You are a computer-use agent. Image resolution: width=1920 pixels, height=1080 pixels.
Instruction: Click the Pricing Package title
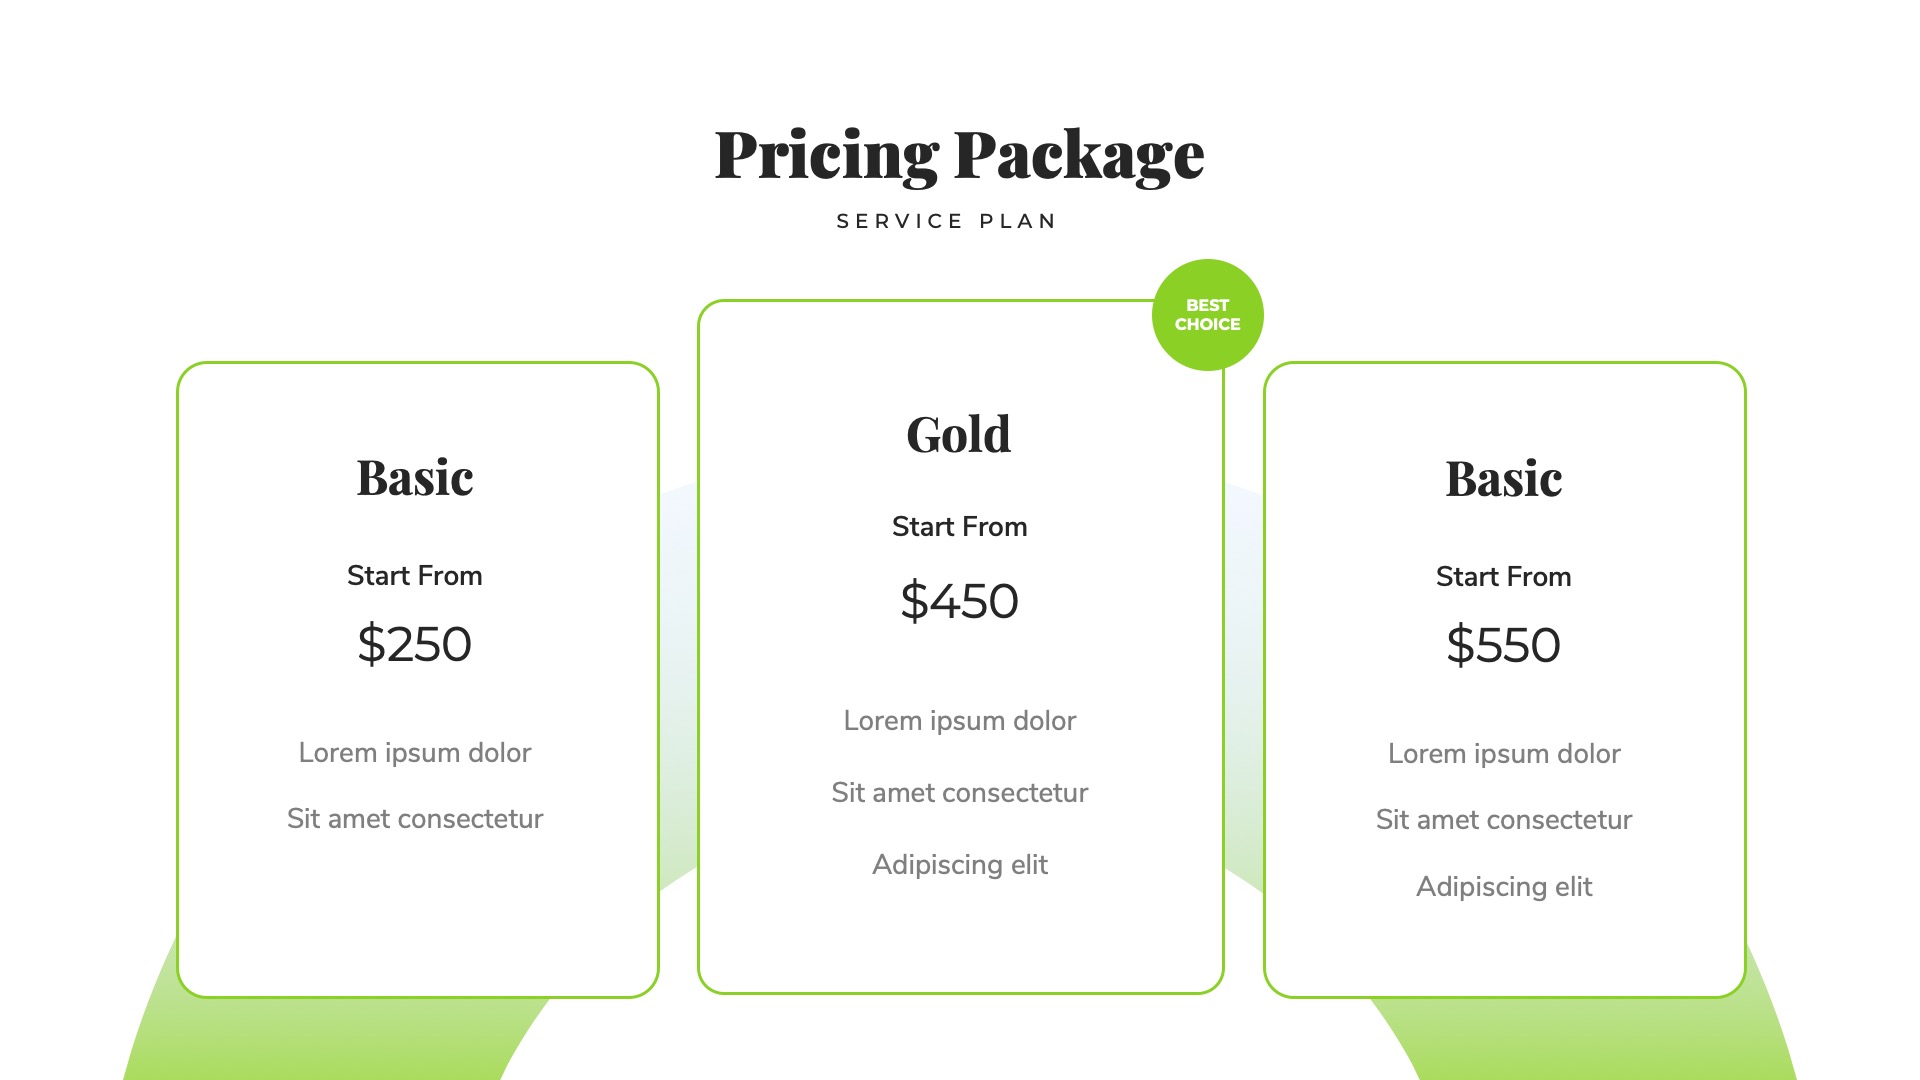point(959,155)
